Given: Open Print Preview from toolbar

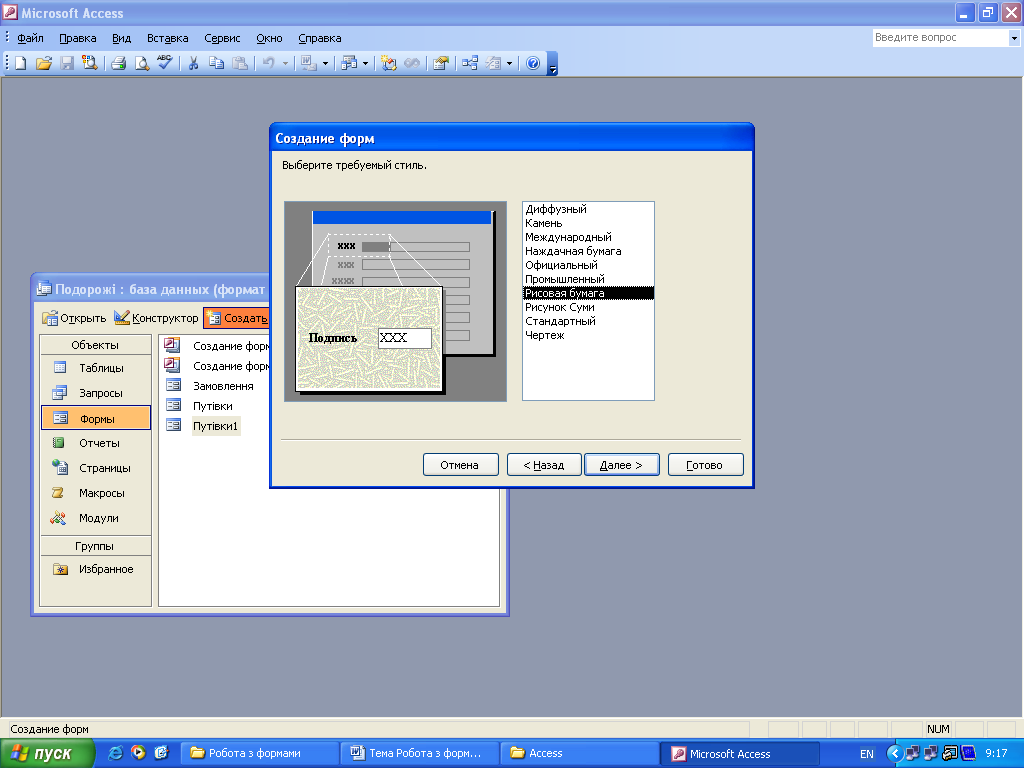Looking at the screenshot, I should tap(141, 63).
